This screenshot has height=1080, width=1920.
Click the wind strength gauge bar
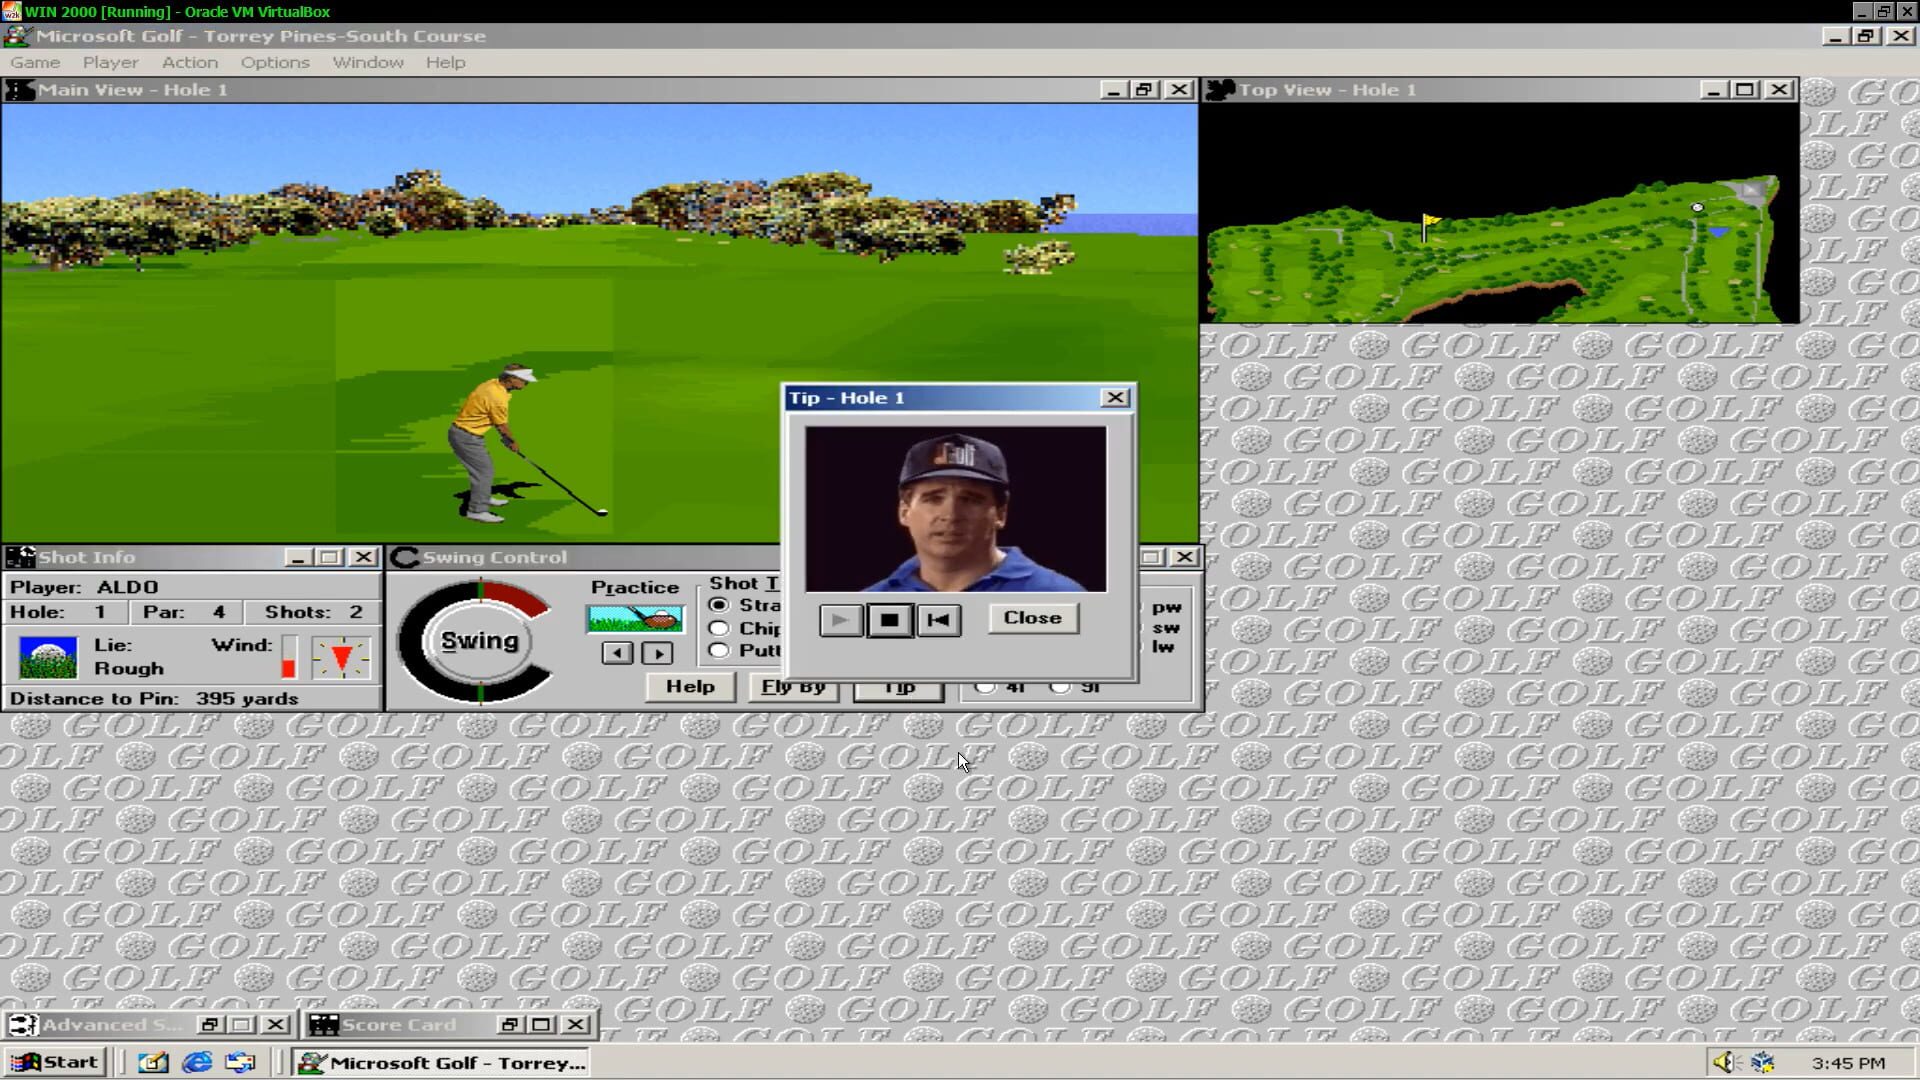(289, 657)
